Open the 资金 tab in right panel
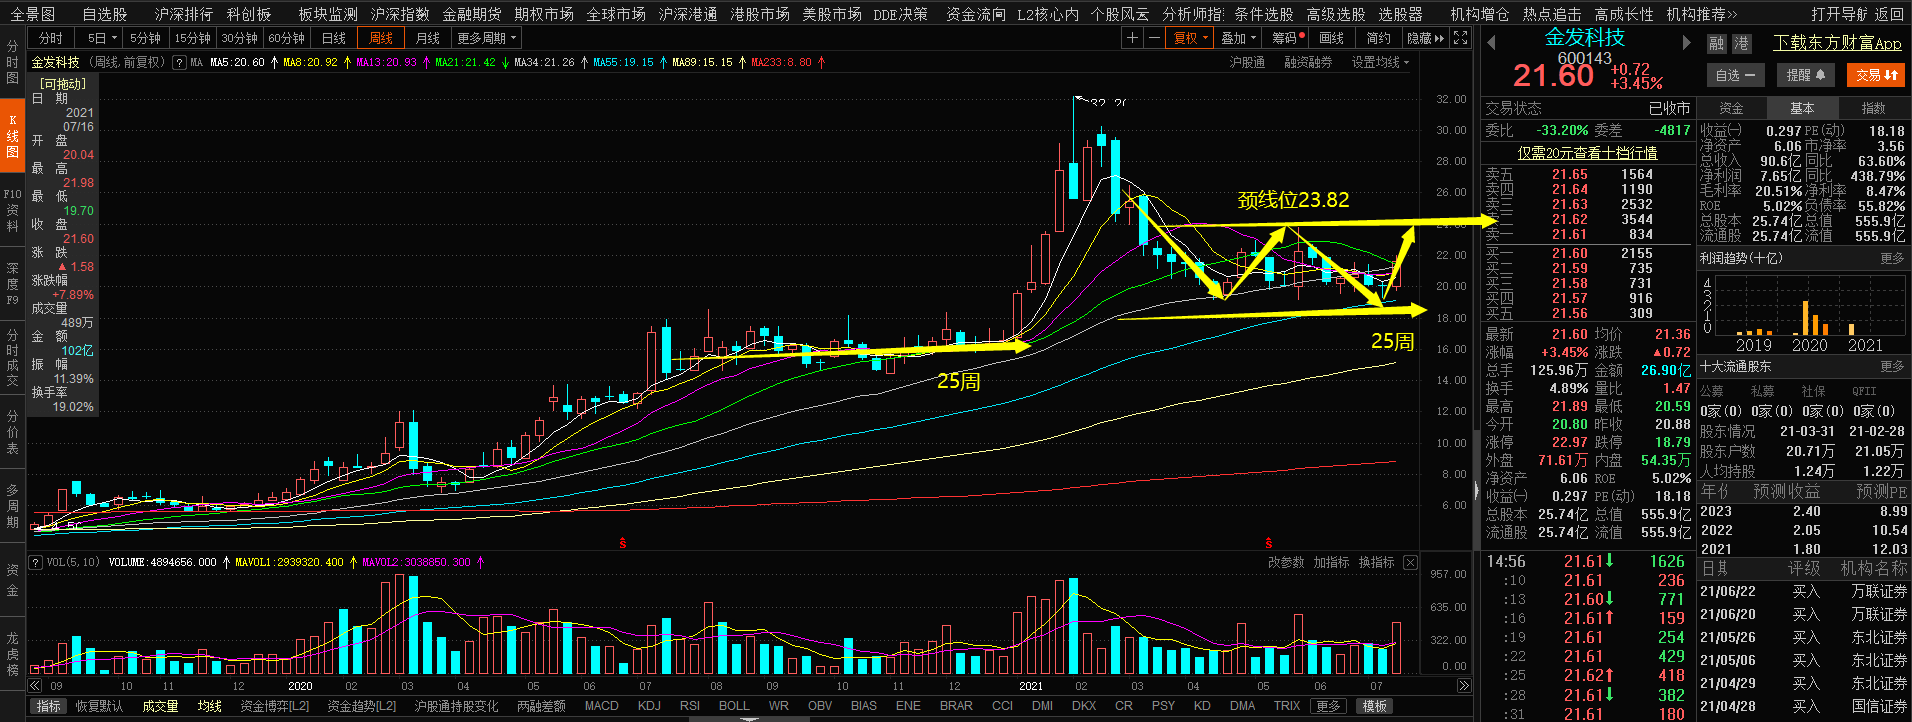 pyautogui.click(x=1731, y=108)
